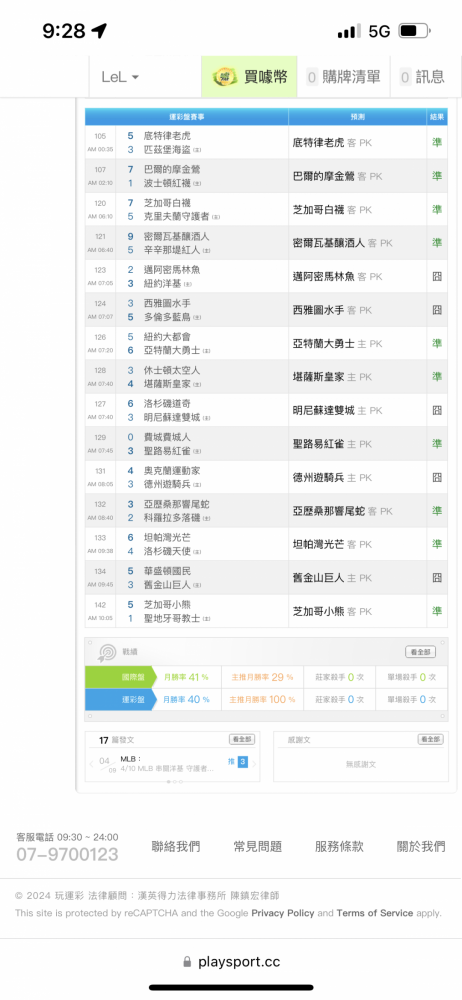
Task: Go to next post with right arrow
Action: 254,763
